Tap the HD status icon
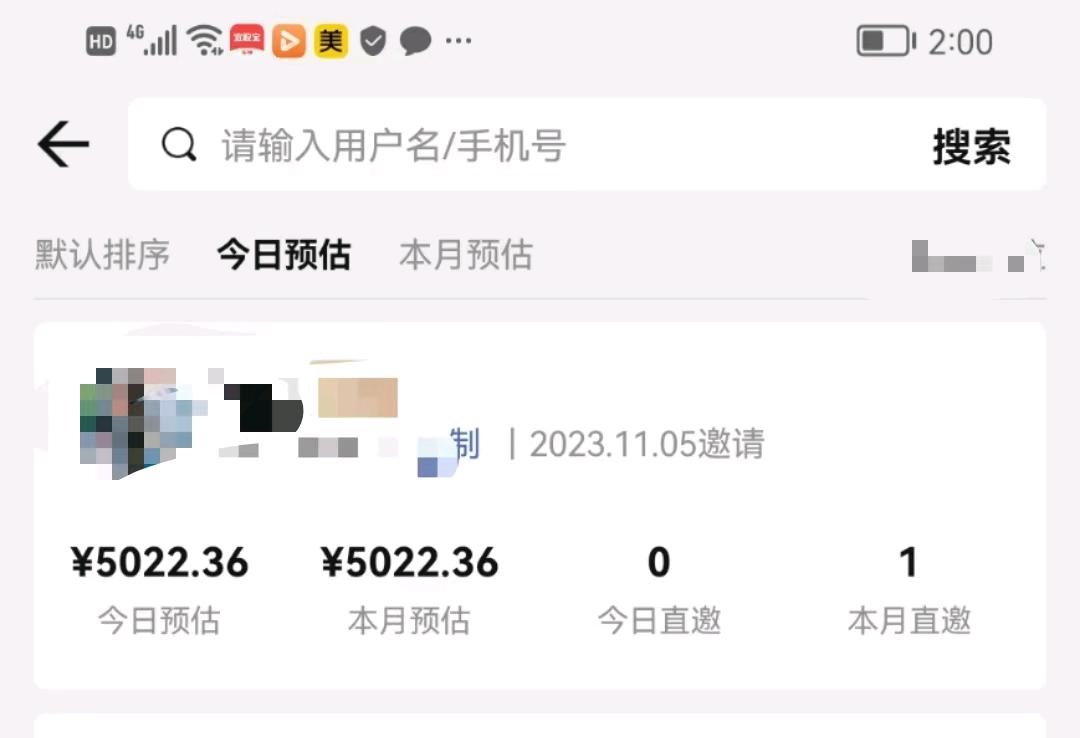1080x738 pixels. click(x=101, y=41)
